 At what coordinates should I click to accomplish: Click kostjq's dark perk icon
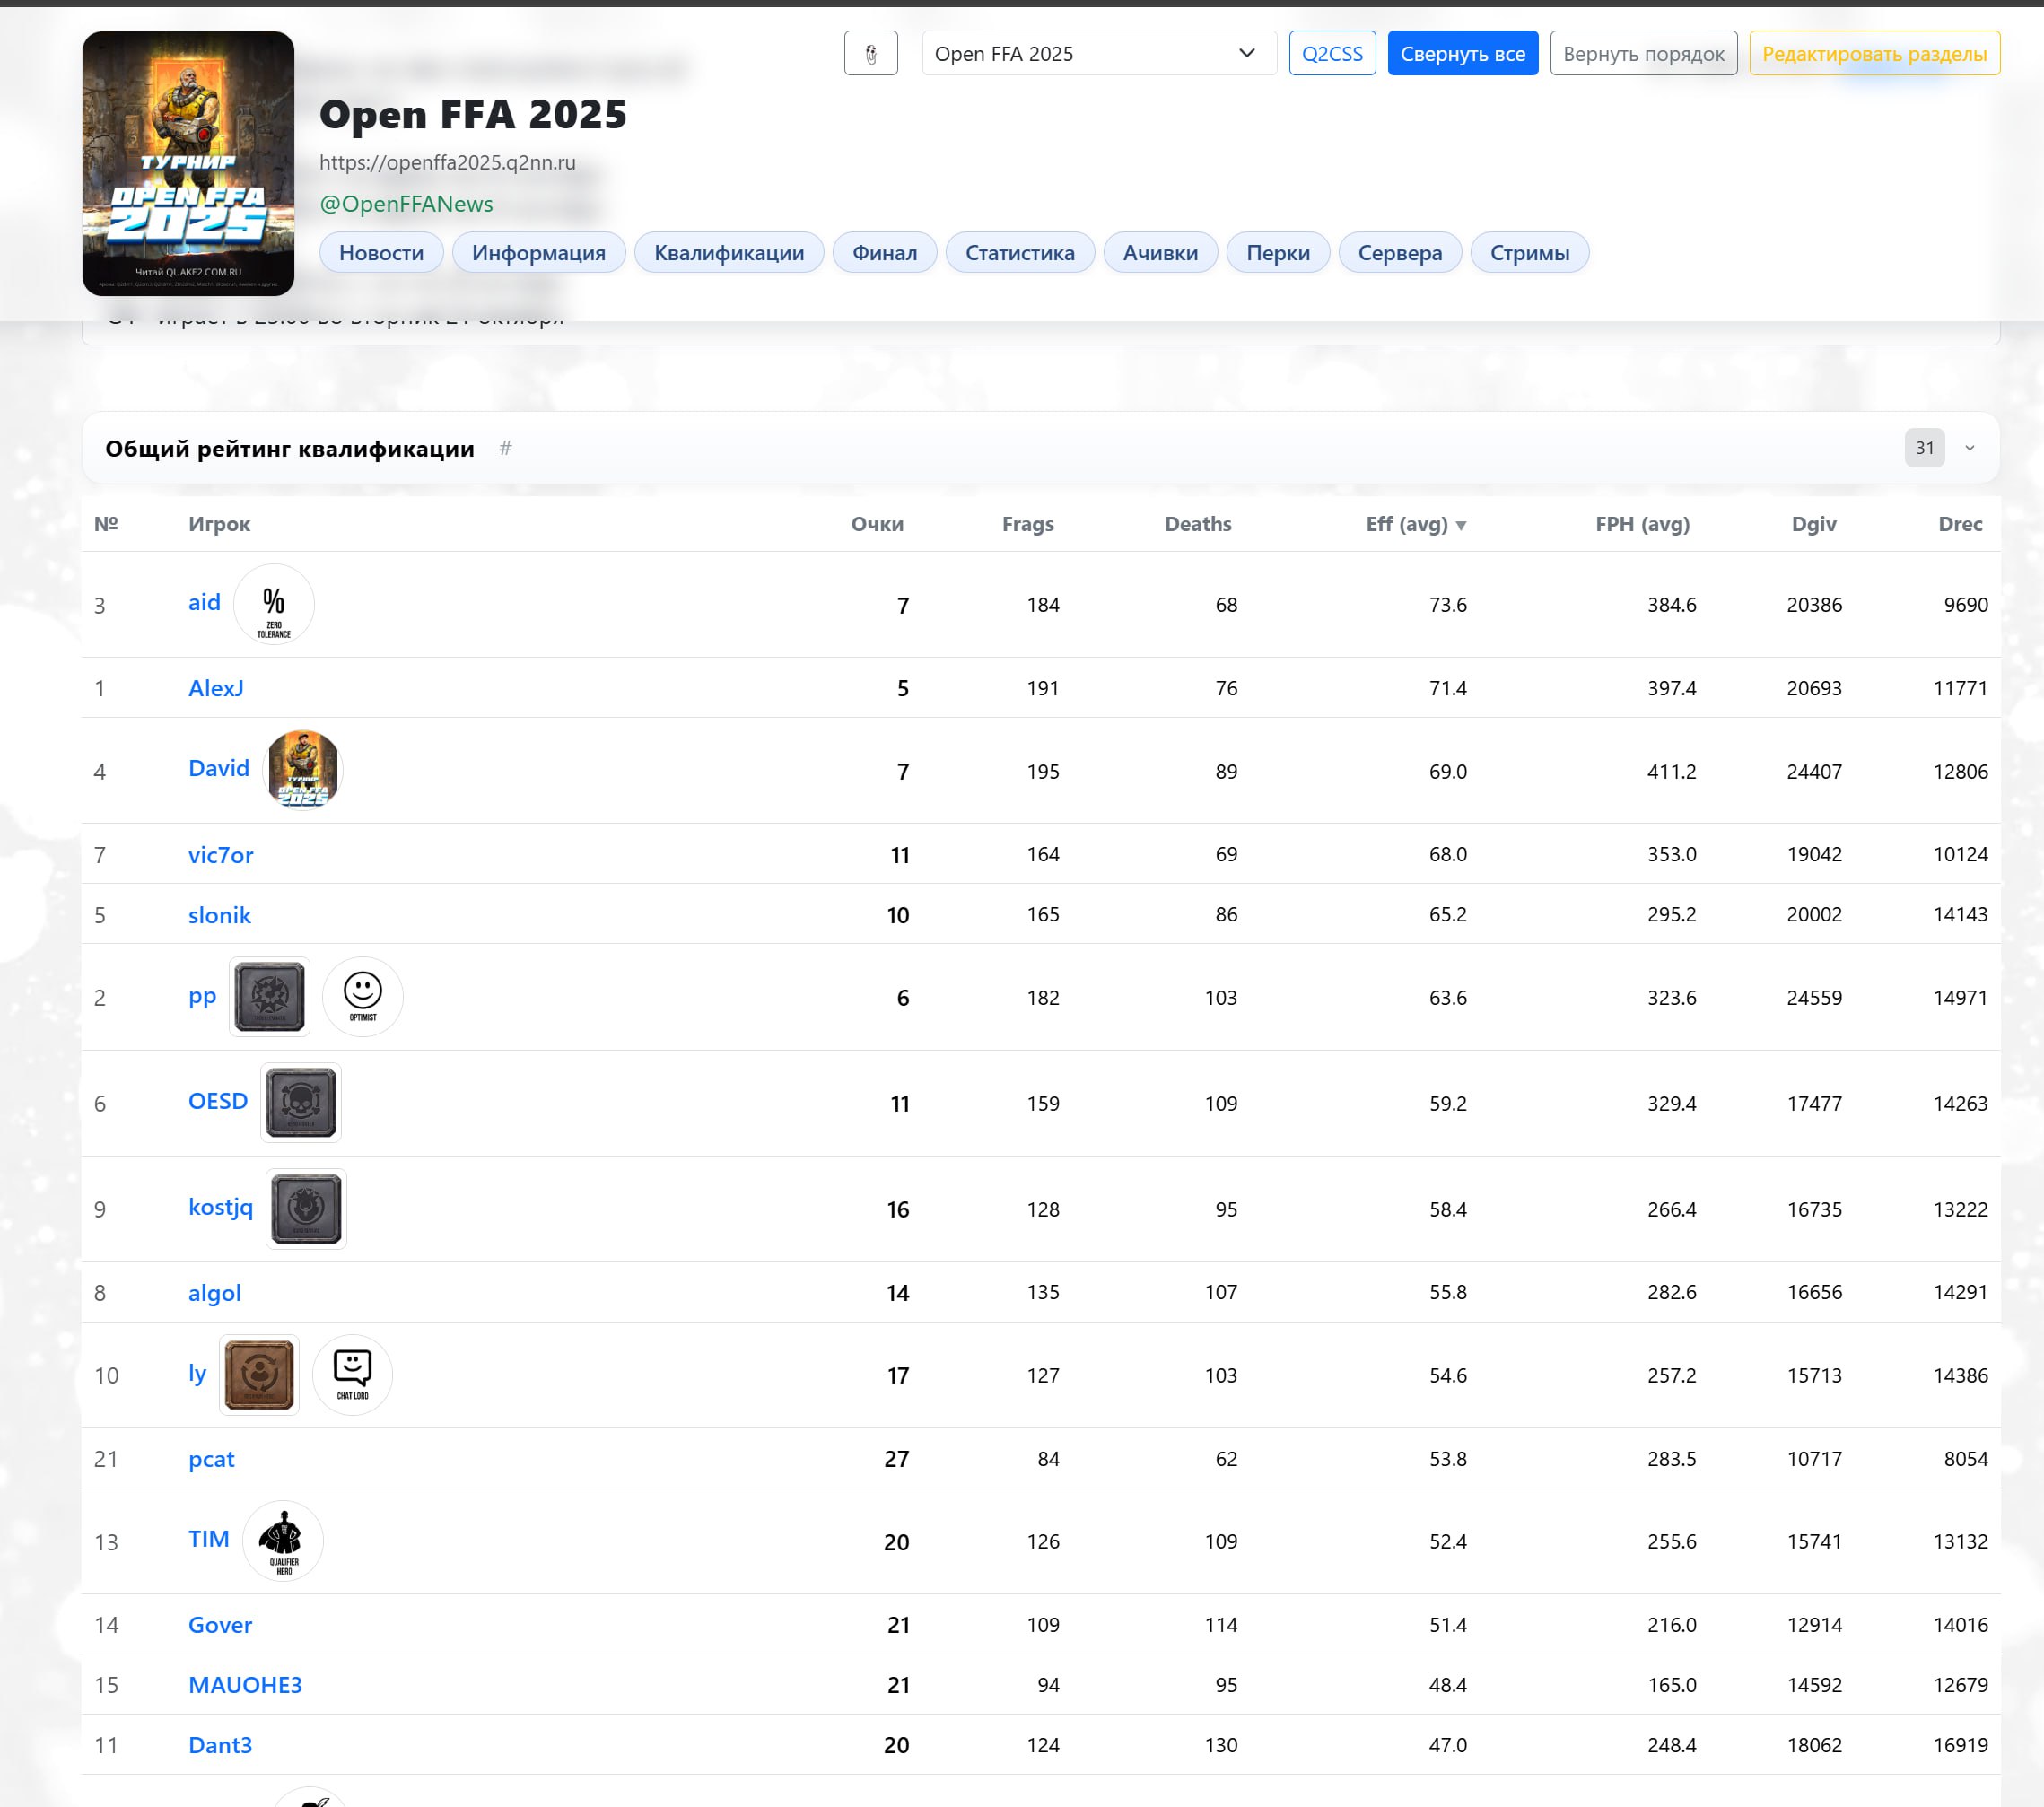pyautogui.click(x=306, y=1209)
